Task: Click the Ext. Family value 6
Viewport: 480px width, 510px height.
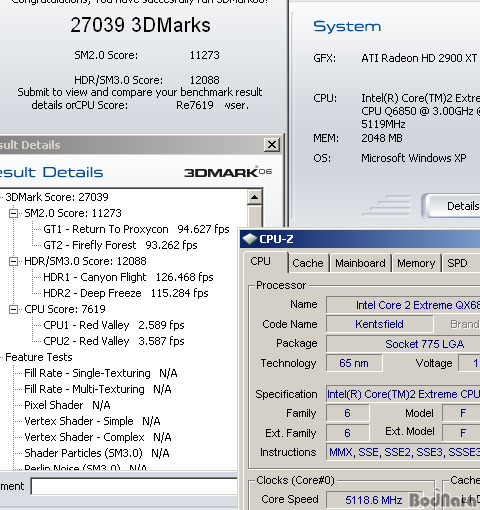Action: pos(347,433)
